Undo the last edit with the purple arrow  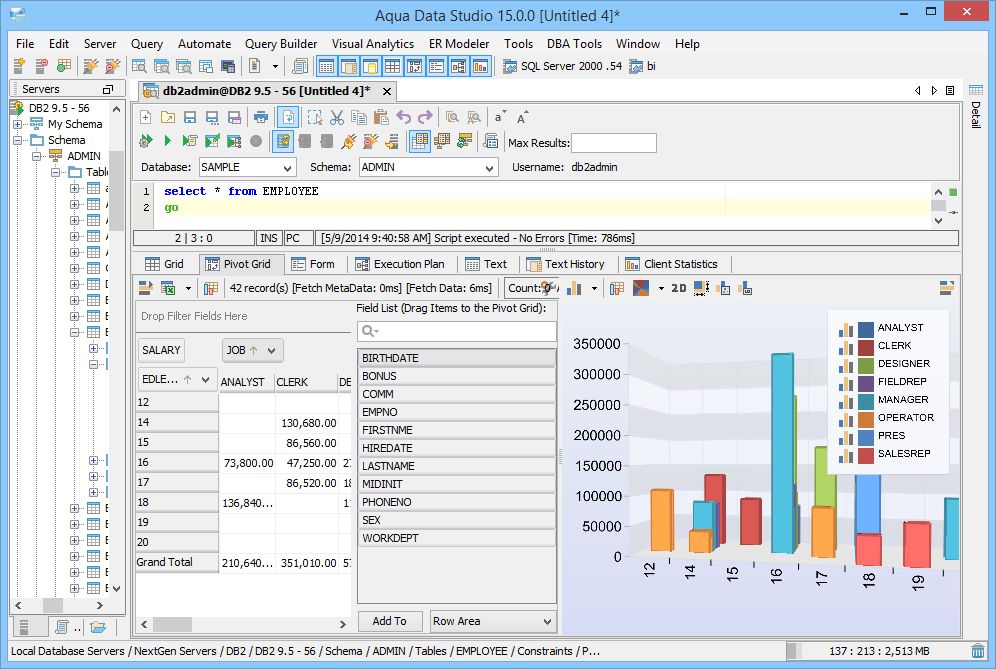pyautogui.click(x=403, y=117)
